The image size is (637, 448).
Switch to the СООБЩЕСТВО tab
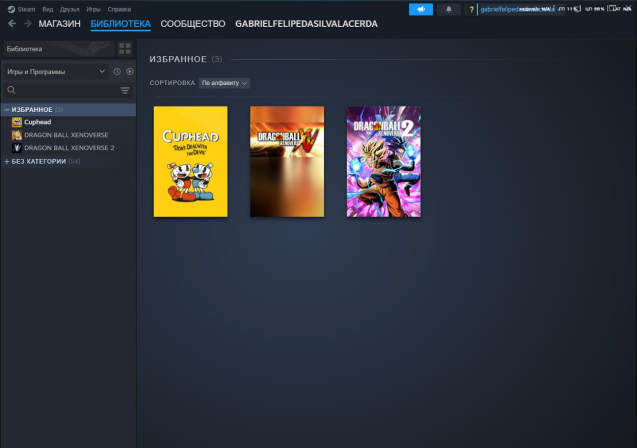(193, 24)
